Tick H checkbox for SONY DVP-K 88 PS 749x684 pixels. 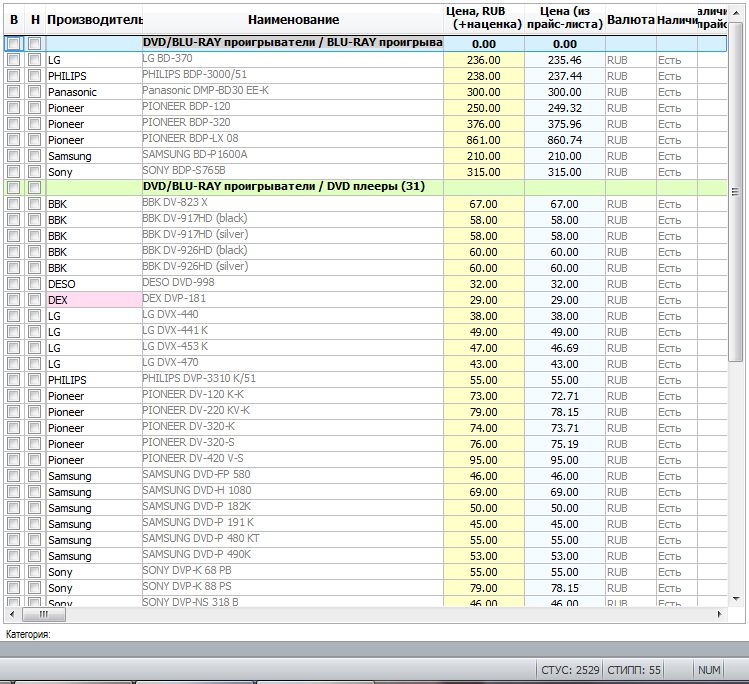point(34,588)
